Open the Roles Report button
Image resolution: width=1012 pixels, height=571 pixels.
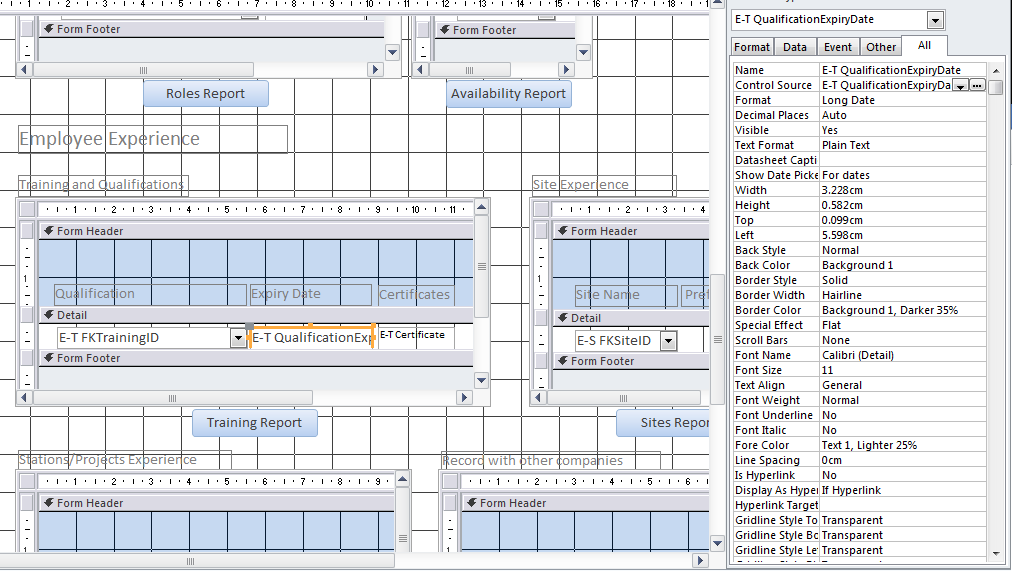coord(205,94)
